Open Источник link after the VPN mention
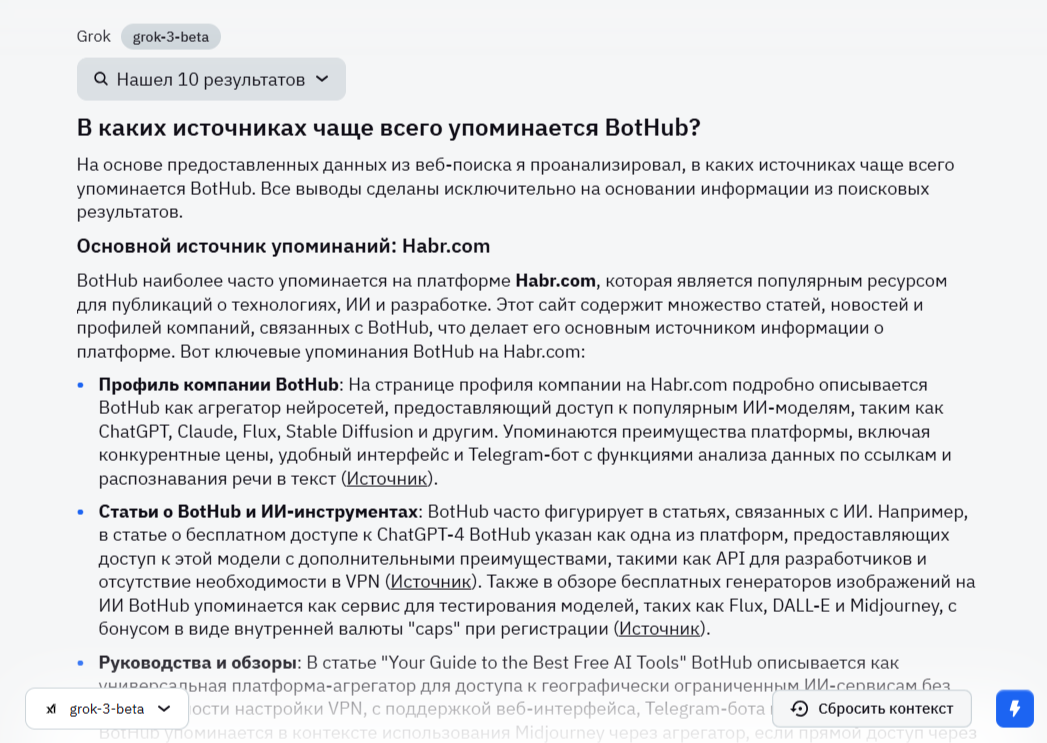 click(430, 581)
